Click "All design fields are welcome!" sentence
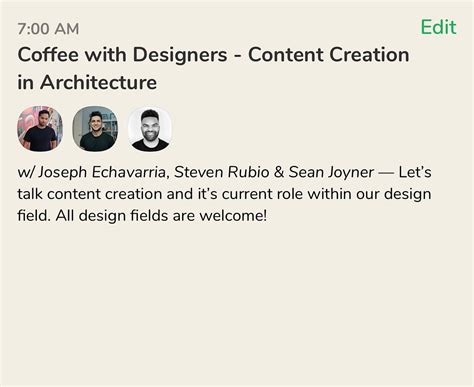The image size is (474, 387). [161, 216]
